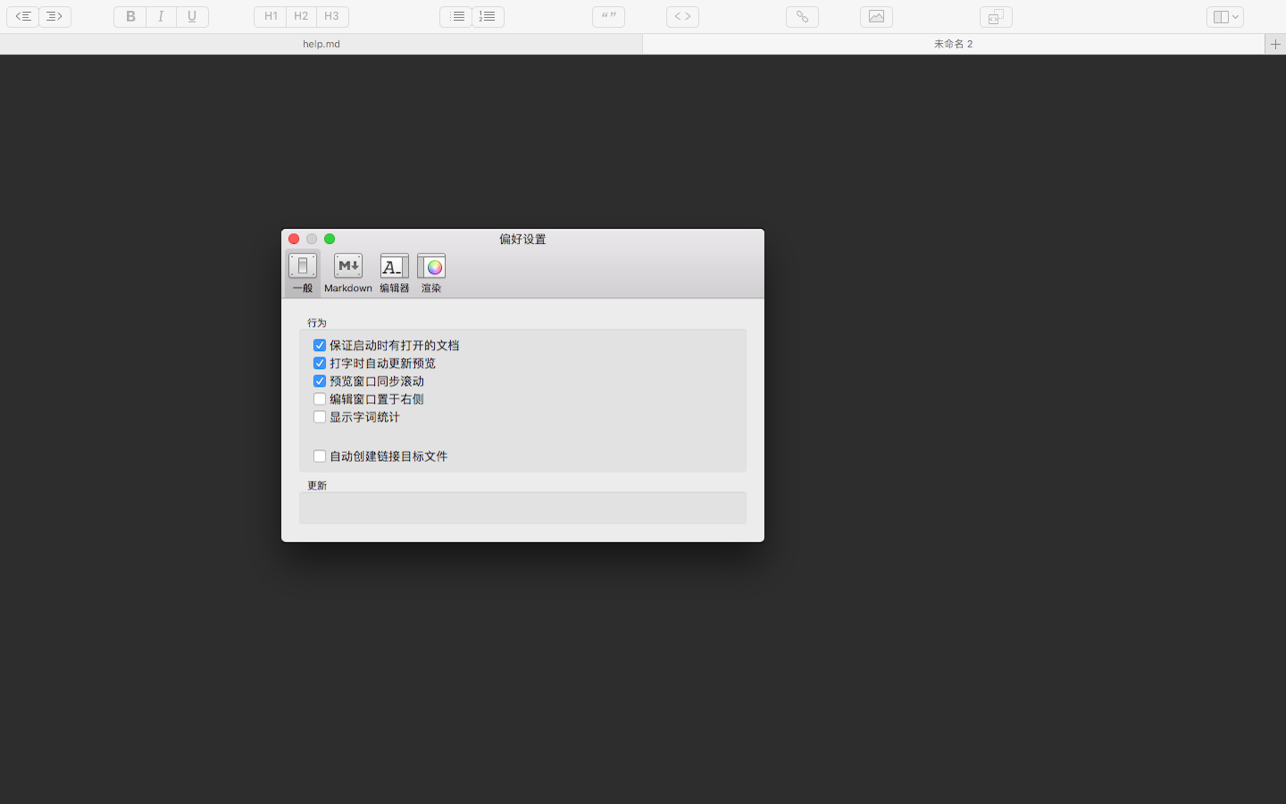Click the copy HTML toolbar icon
This screenshot has width=1286, height=804.
(996, 16)
